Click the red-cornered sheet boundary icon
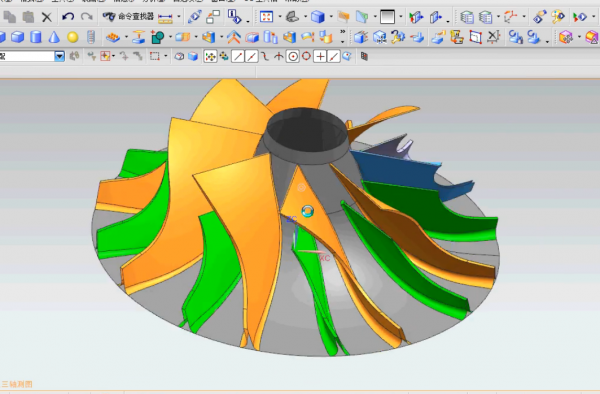This screenshot has height=394, width=600. (475, 37)
